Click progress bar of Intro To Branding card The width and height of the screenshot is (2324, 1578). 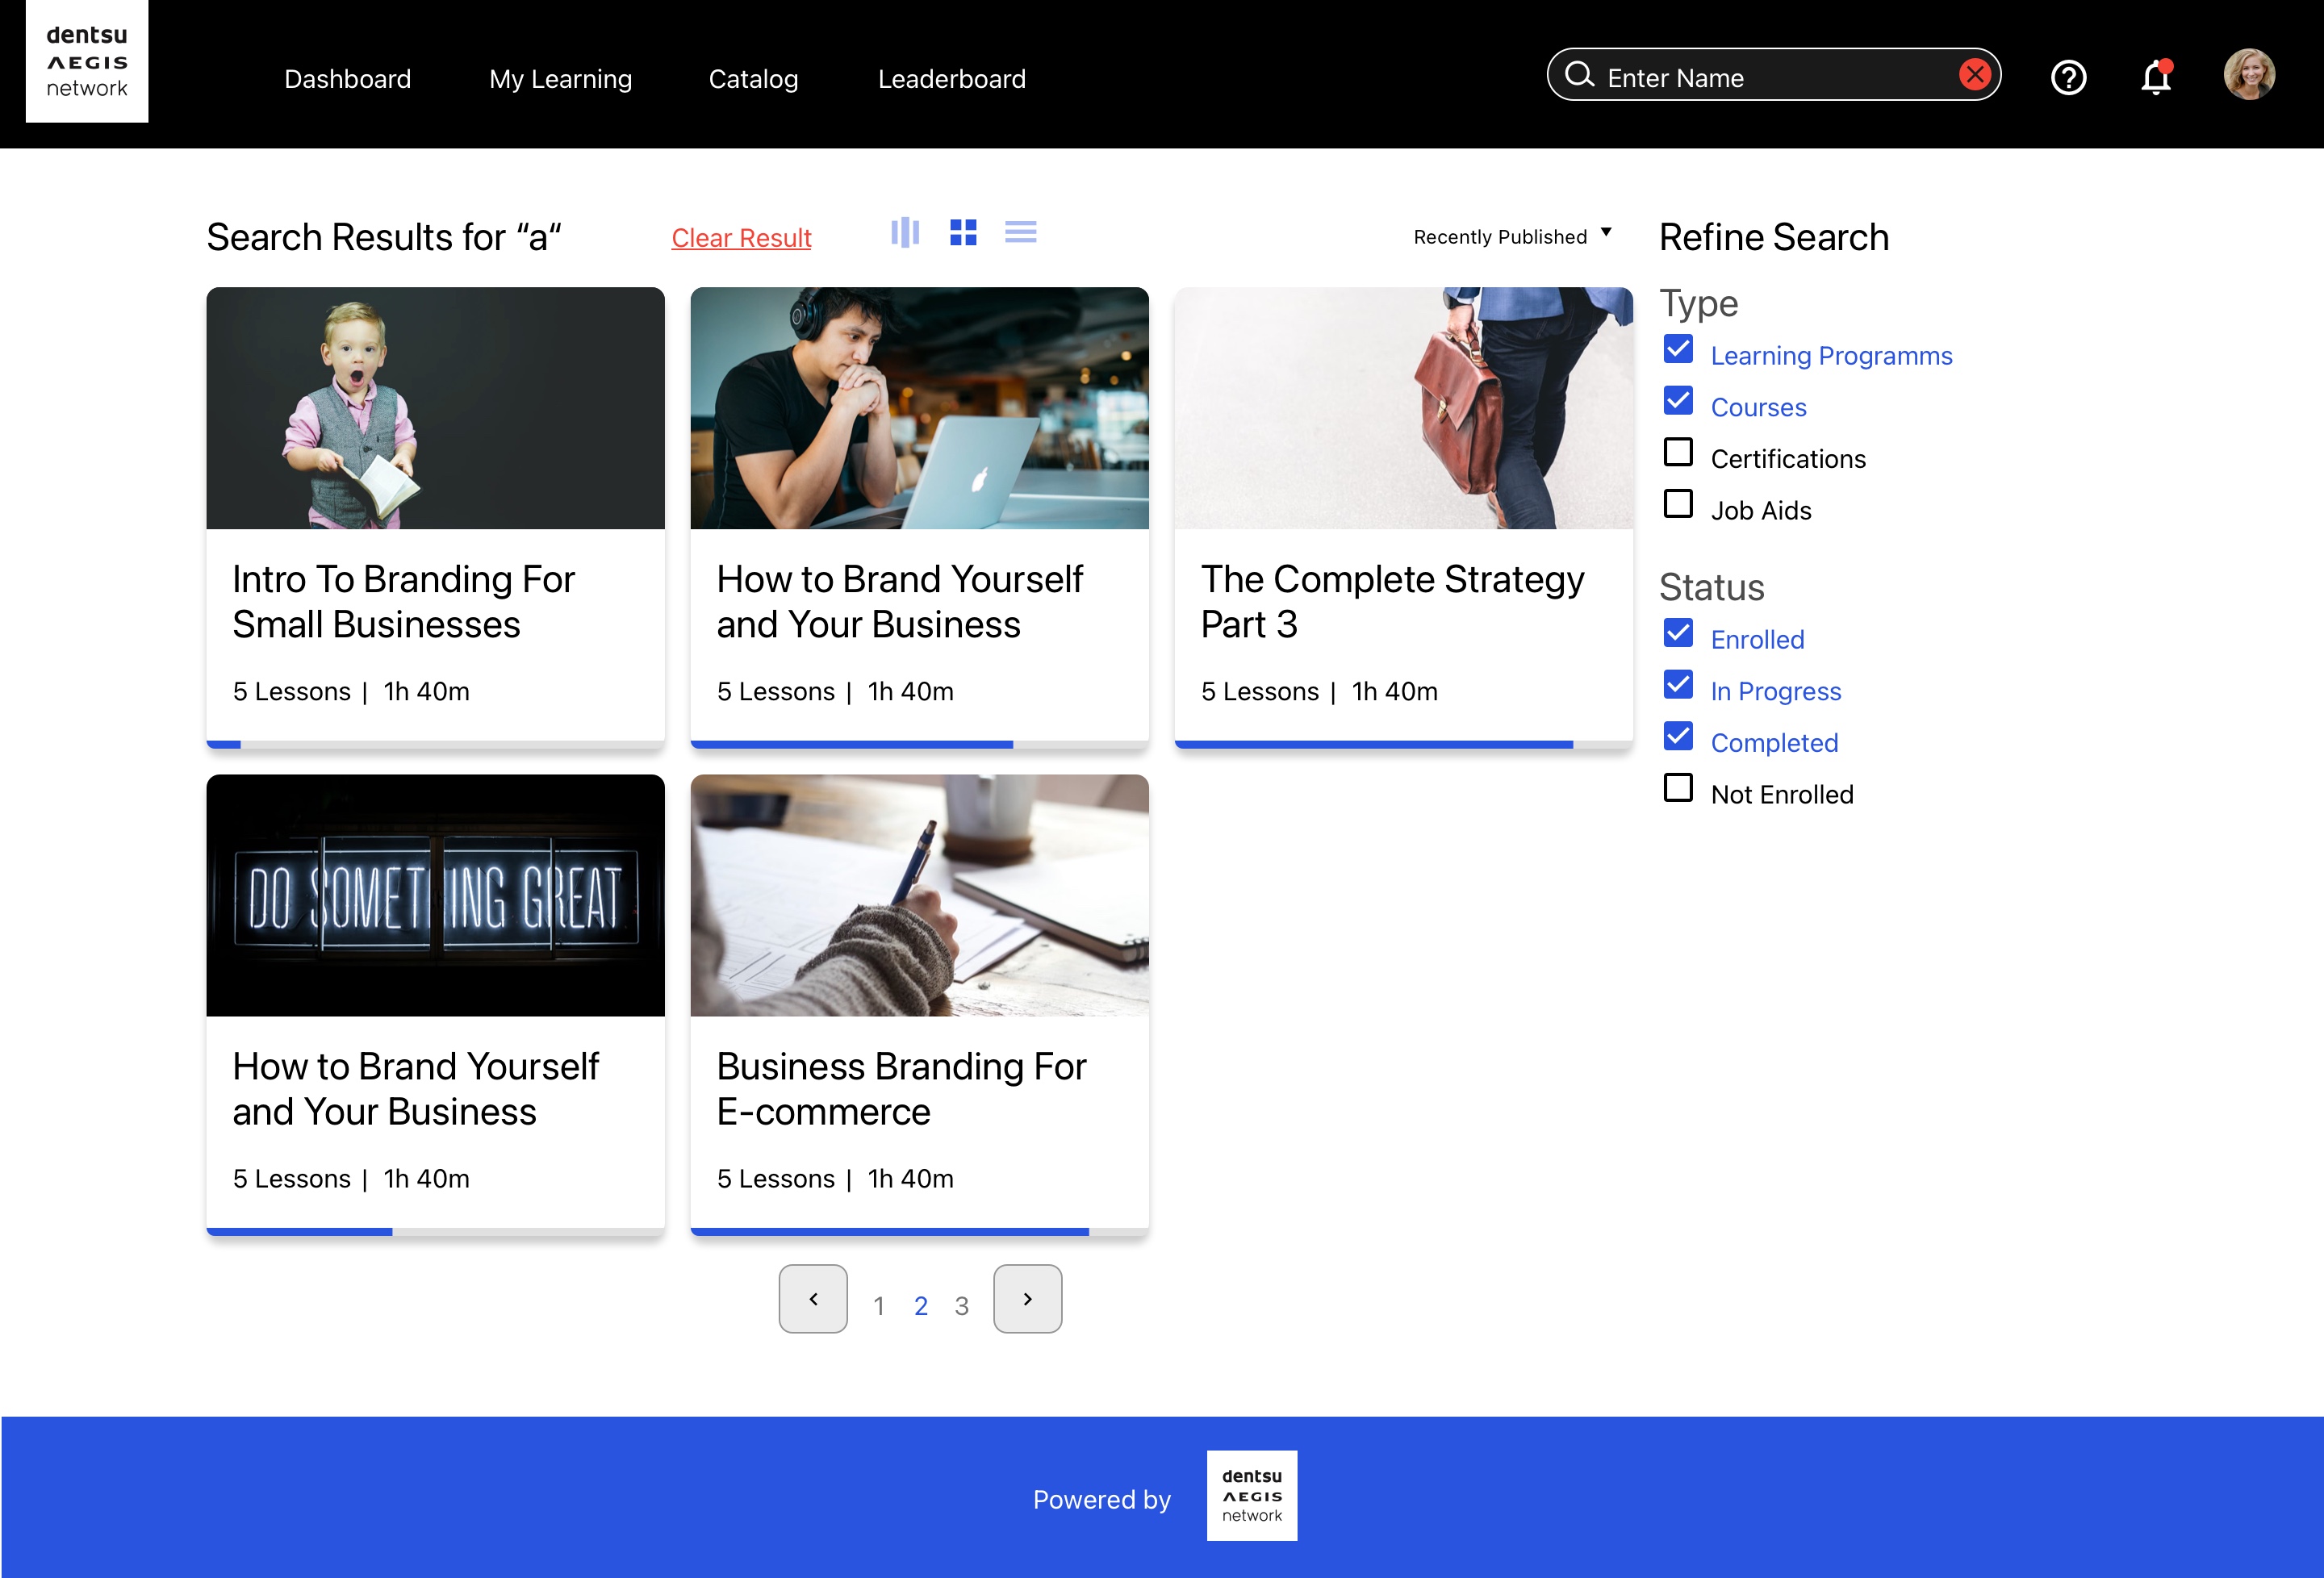[435, 744]
